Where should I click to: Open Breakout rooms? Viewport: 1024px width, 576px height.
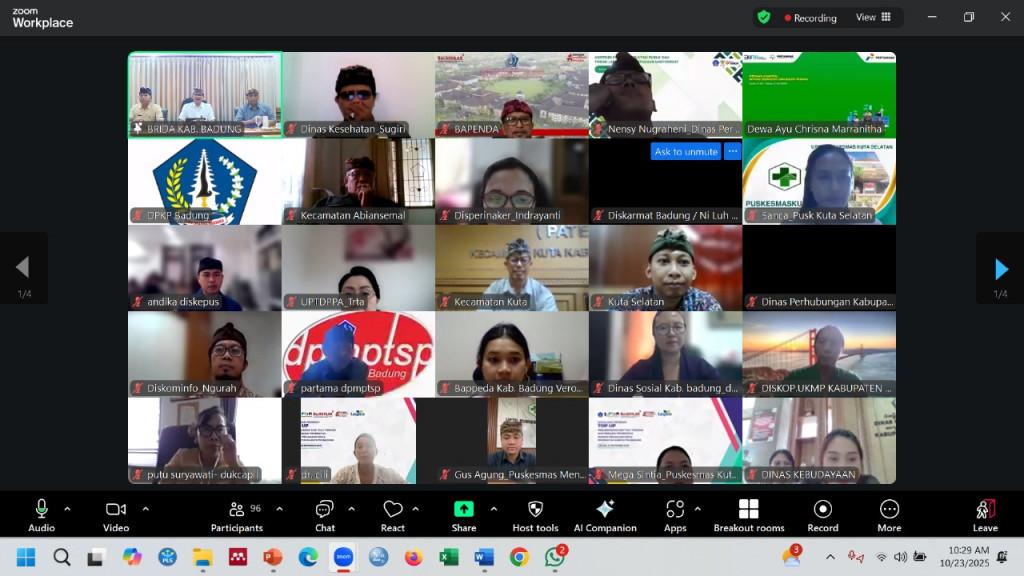point(748,515)
